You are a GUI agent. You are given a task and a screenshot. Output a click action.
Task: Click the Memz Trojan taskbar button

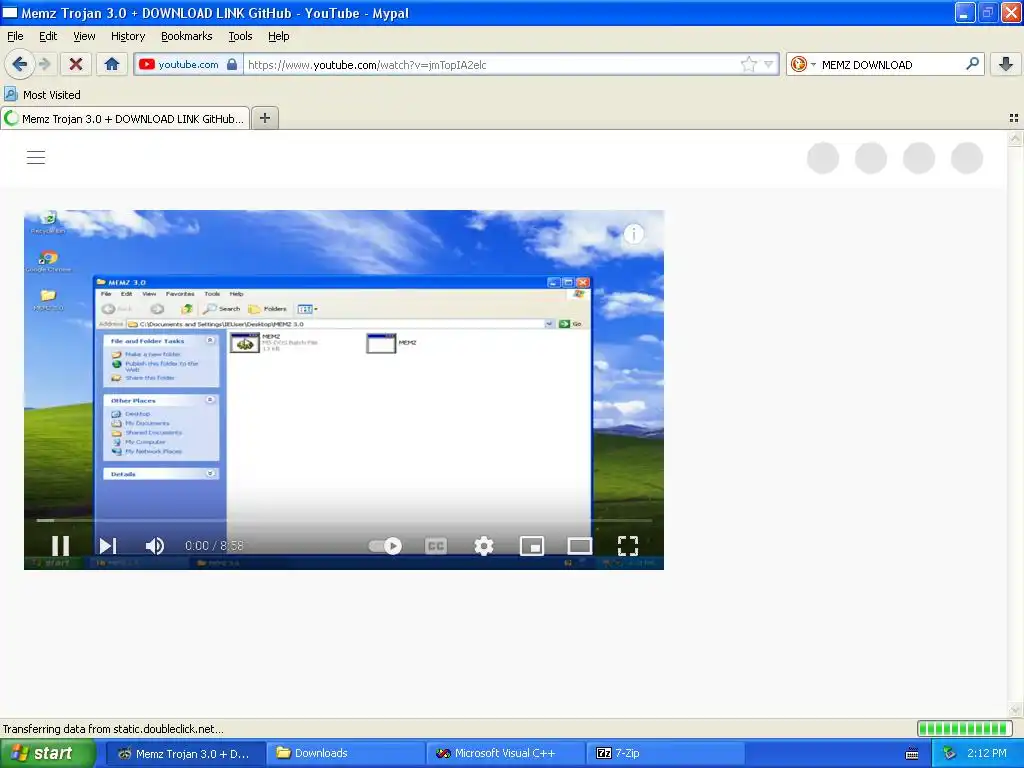click(x=186, y=753)
